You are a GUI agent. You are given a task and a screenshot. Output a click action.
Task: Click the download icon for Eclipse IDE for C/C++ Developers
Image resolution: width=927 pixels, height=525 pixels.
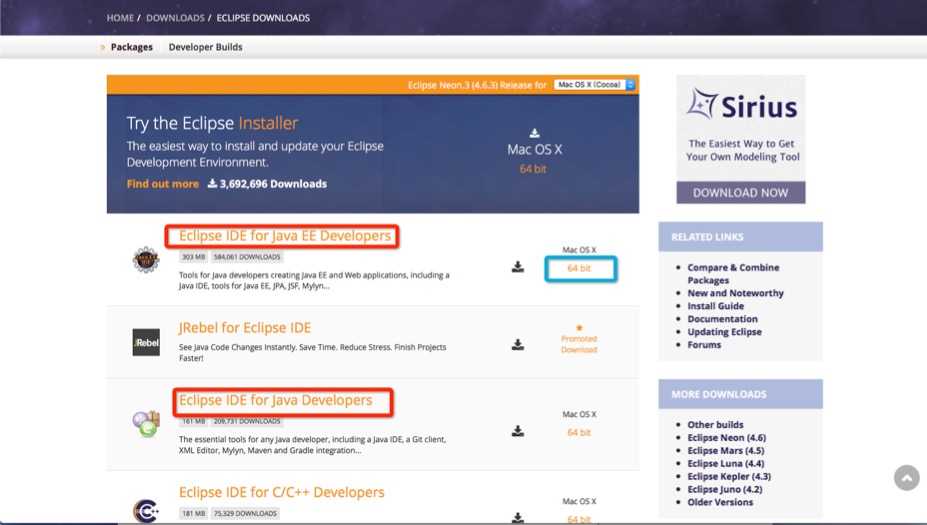518,518
